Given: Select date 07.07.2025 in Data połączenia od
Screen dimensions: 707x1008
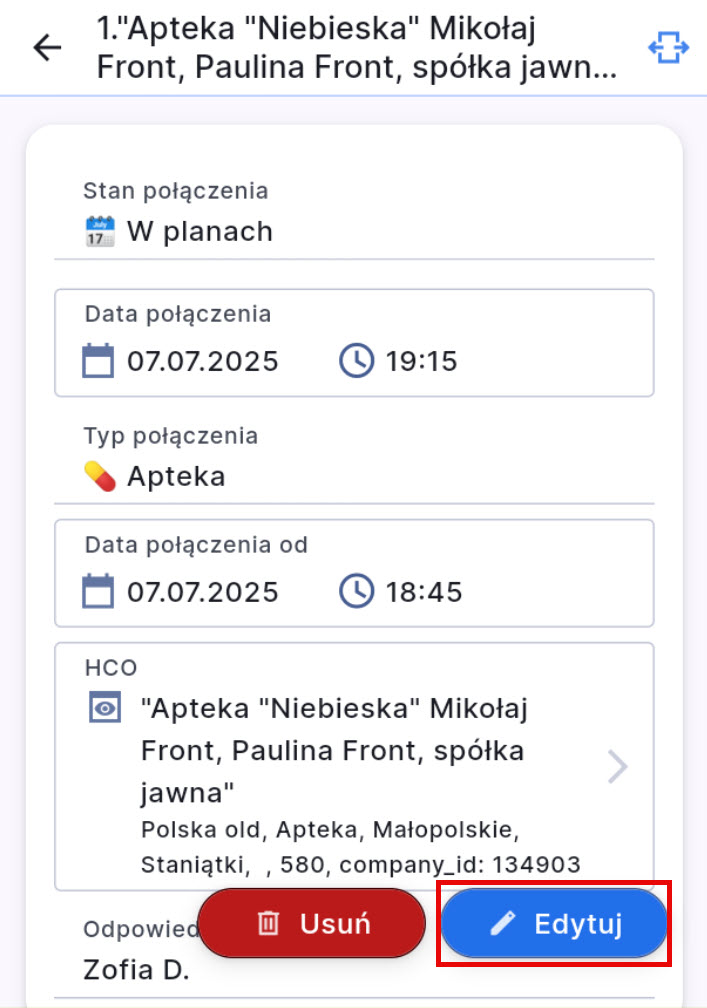Looking at the screenshot, I should 203,592.
